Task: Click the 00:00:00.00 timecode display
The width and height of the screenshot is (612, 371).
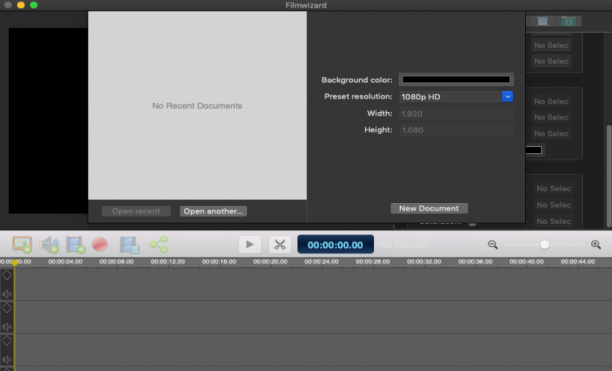Action: pyautogui.click(x=335, y=245)
